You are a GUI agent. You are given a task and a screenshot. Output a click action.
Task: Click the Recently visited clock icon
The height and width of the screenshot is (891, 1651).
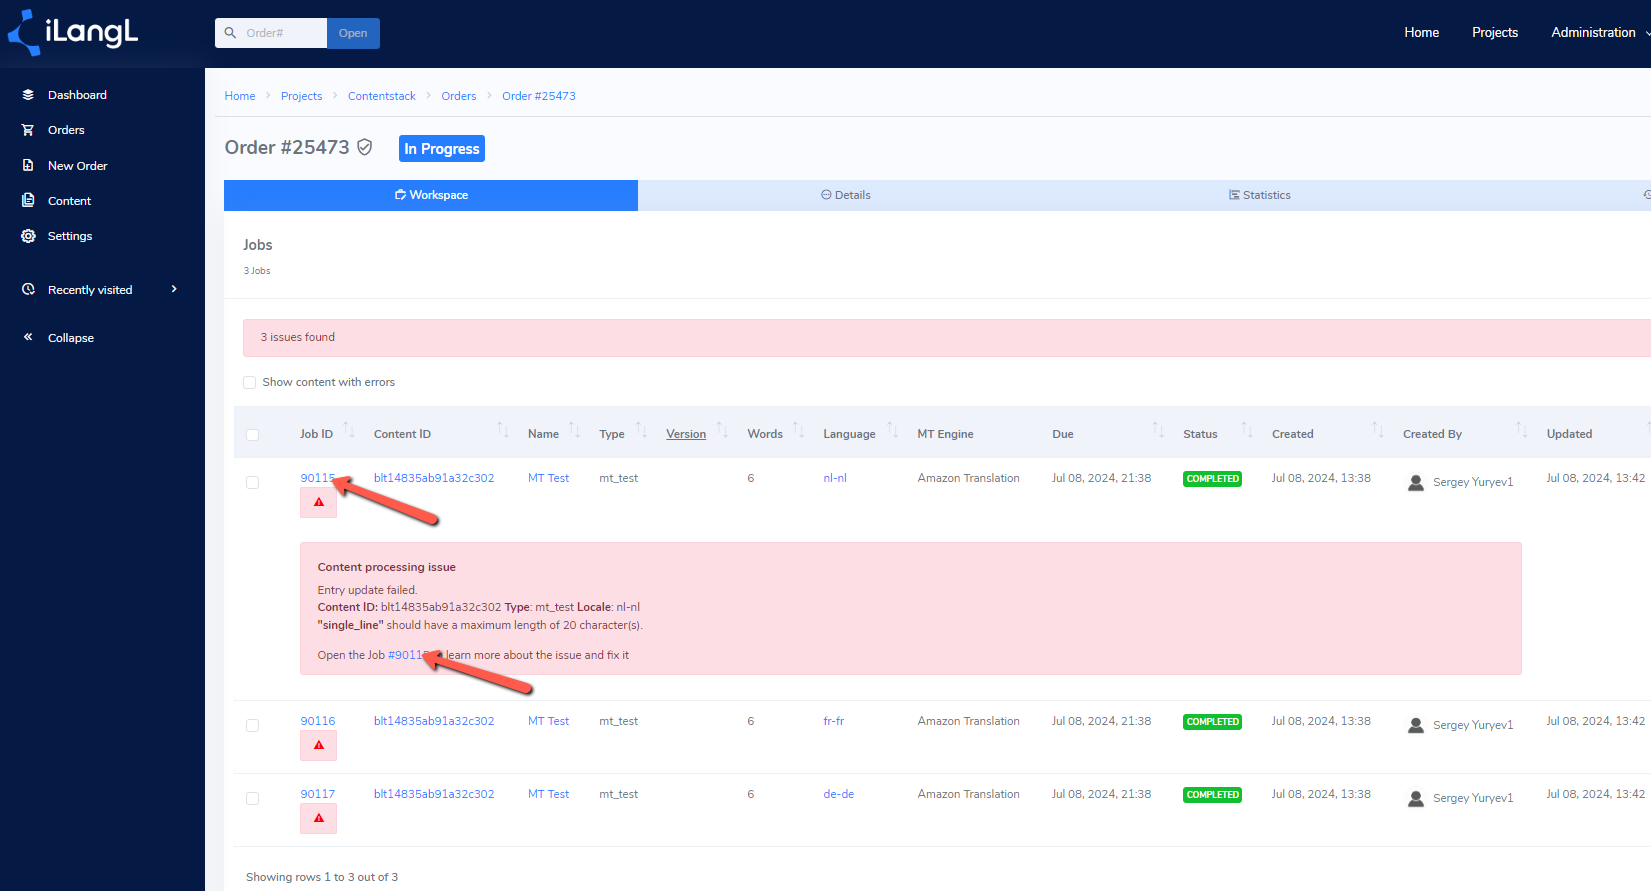(28, 289)
